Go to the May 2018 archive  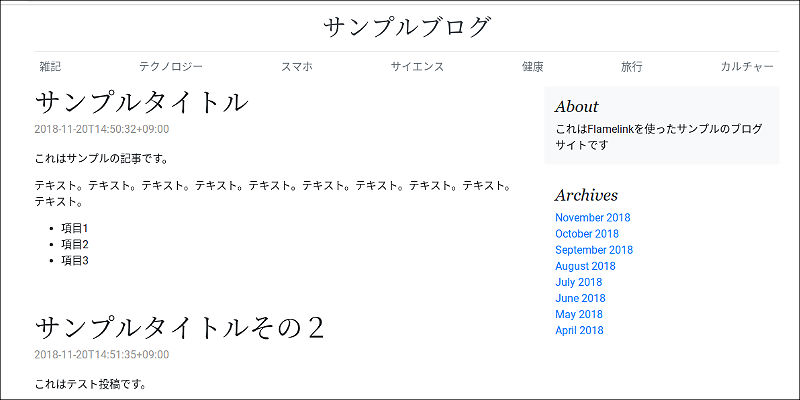pyautogui.click(x=579, y=314)
